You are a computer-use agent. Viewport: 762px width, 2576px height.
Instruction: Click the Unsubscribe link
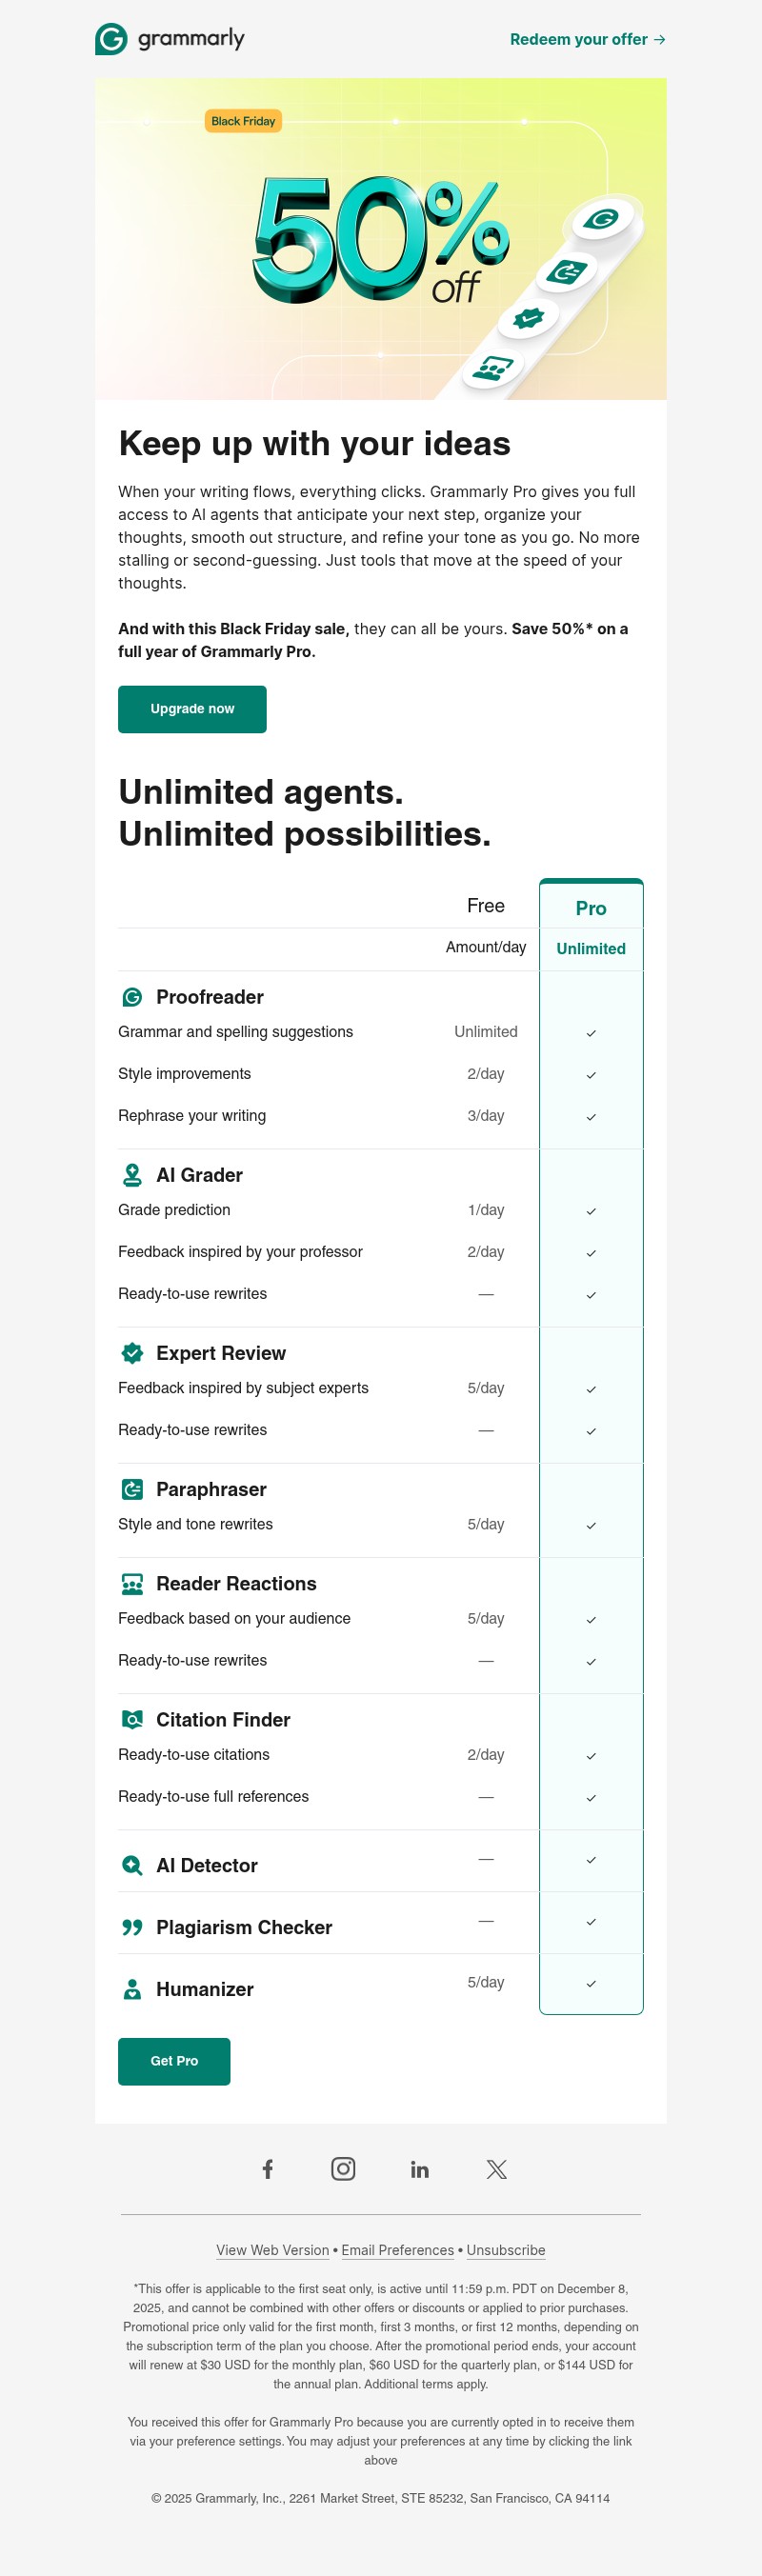click(x=505, y=2250)
